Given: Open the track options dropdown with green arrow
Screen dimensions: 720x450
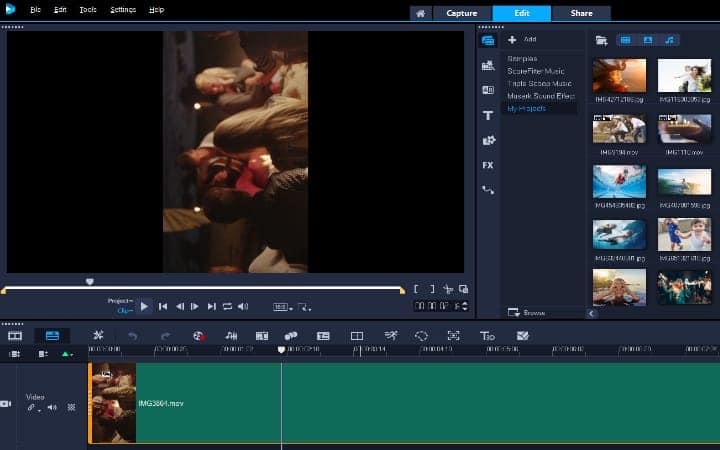Looking at the screenshot, I should tap(67, 354).
